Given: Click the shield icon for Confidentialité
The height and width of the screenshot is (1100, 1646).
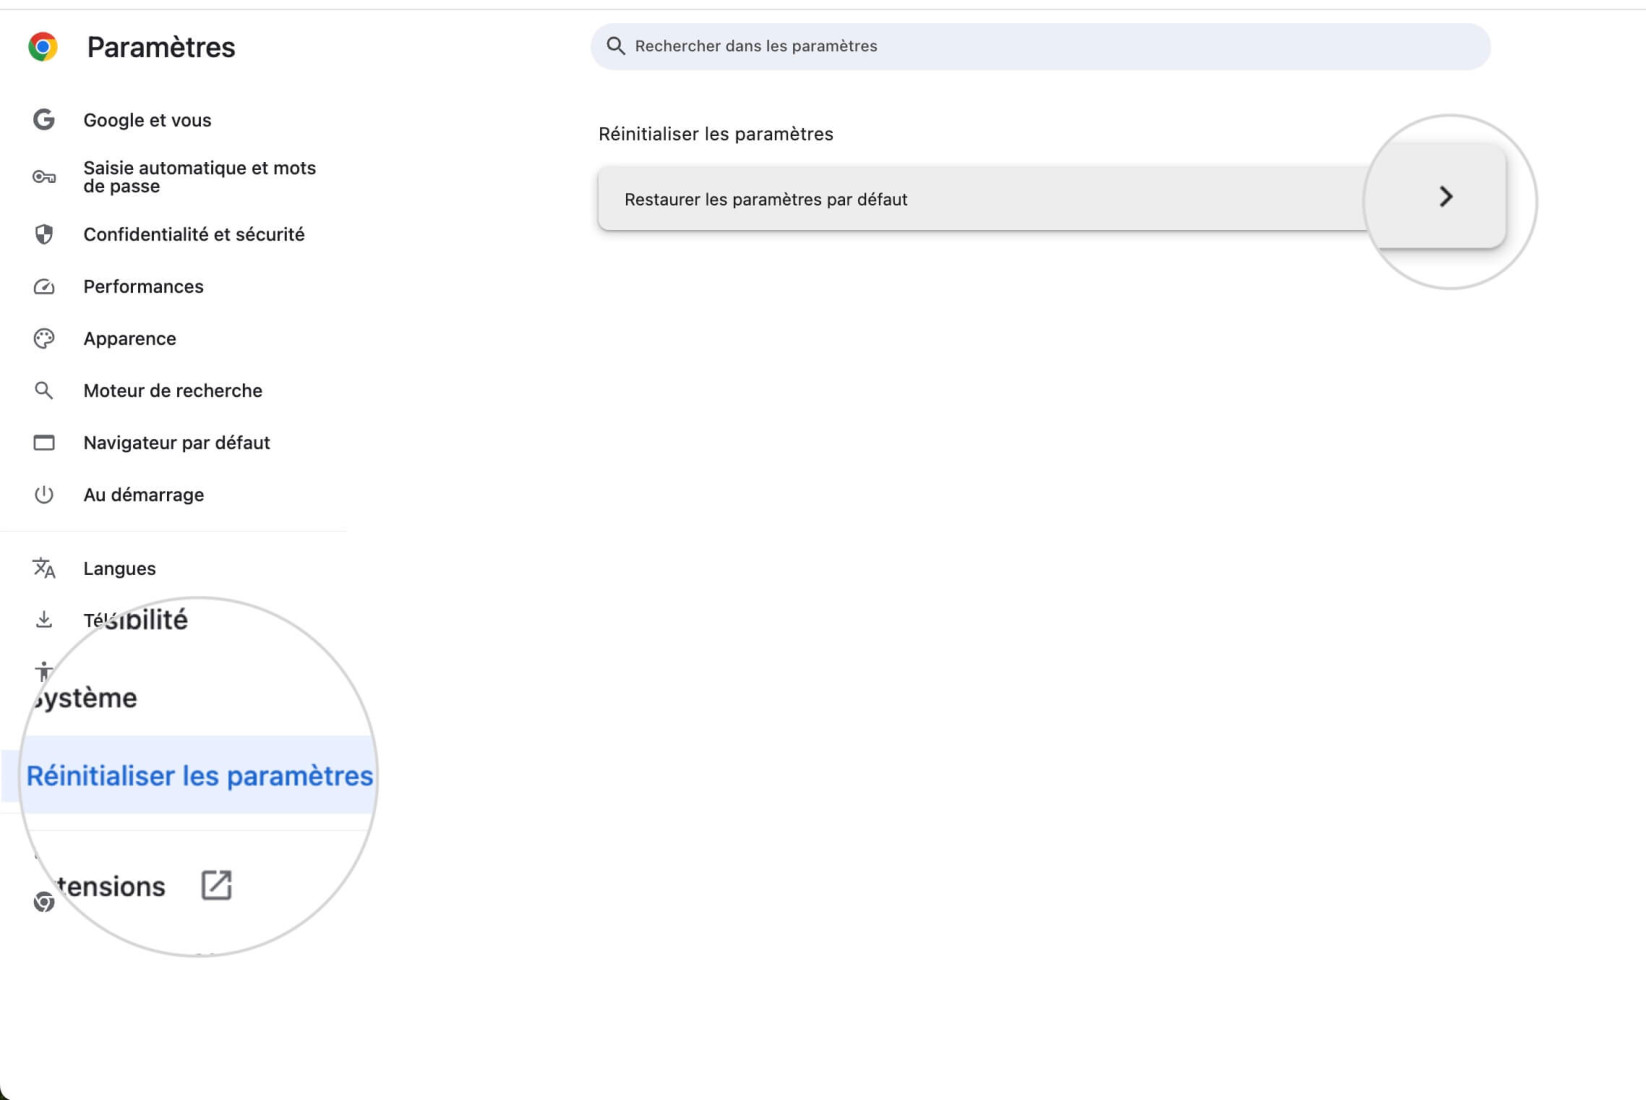Looking at the screenshot, I should click(x=44, y=234).
